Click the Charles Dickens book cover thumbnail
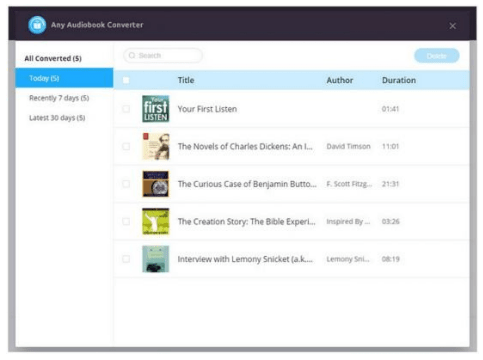 156,146
